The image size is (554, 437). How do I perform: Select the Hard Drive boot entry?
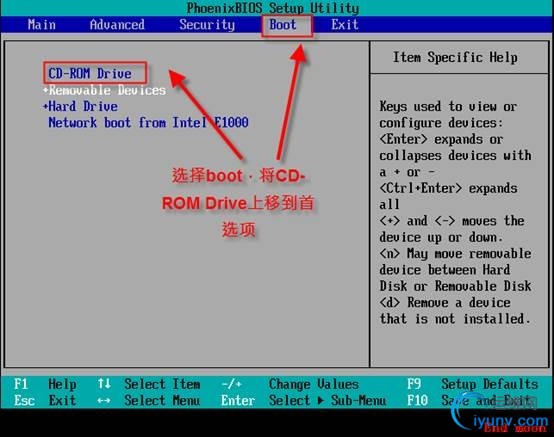tap(83, 106)
